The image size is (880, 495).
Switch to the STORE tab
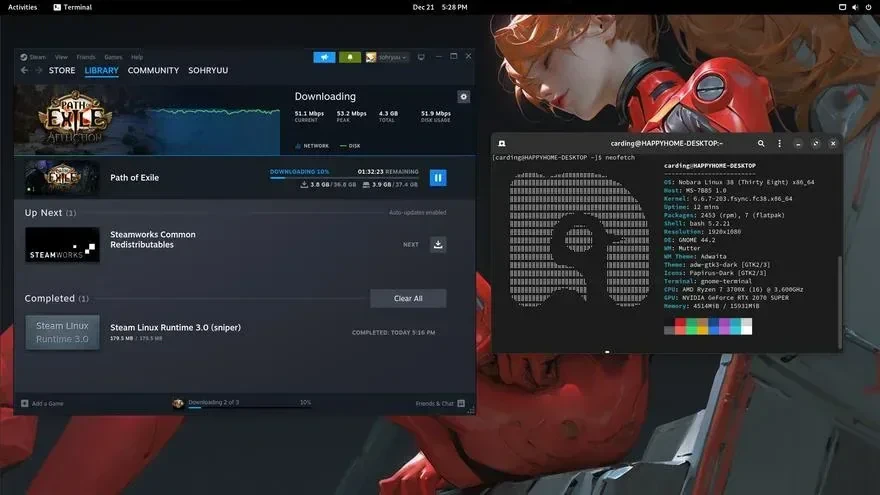pos(62,70)
